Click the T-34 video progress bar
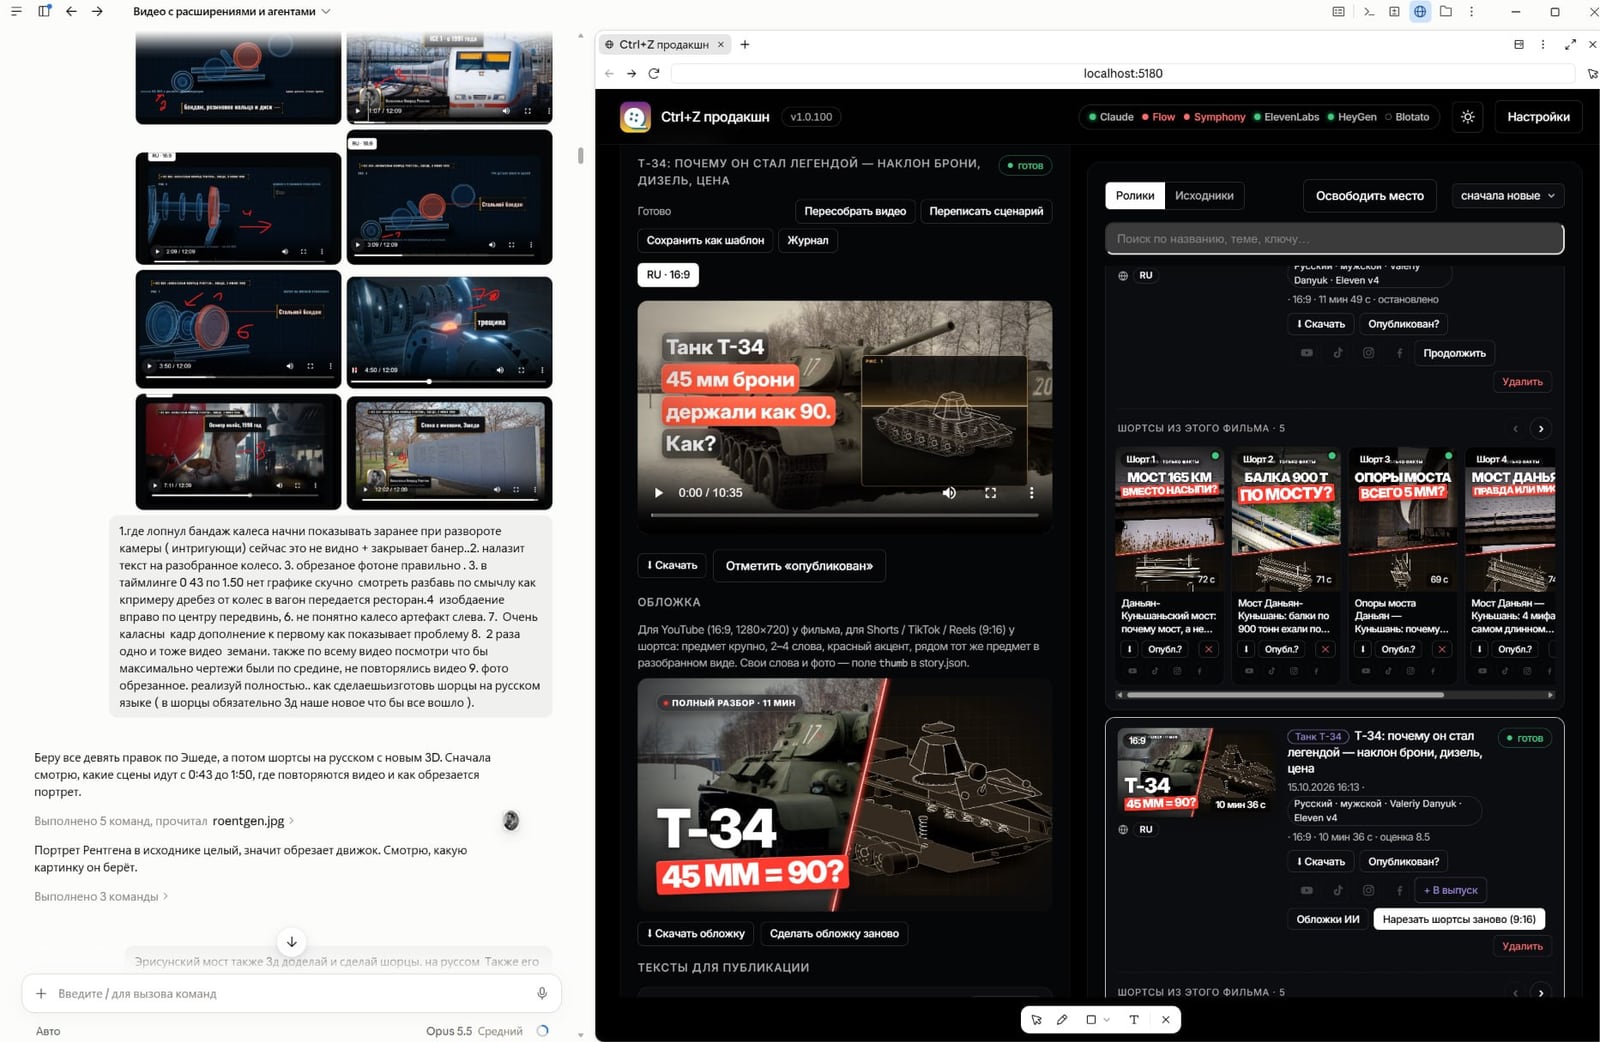The width and height of the screenshot is (1600, 1042). click(844, 515)
